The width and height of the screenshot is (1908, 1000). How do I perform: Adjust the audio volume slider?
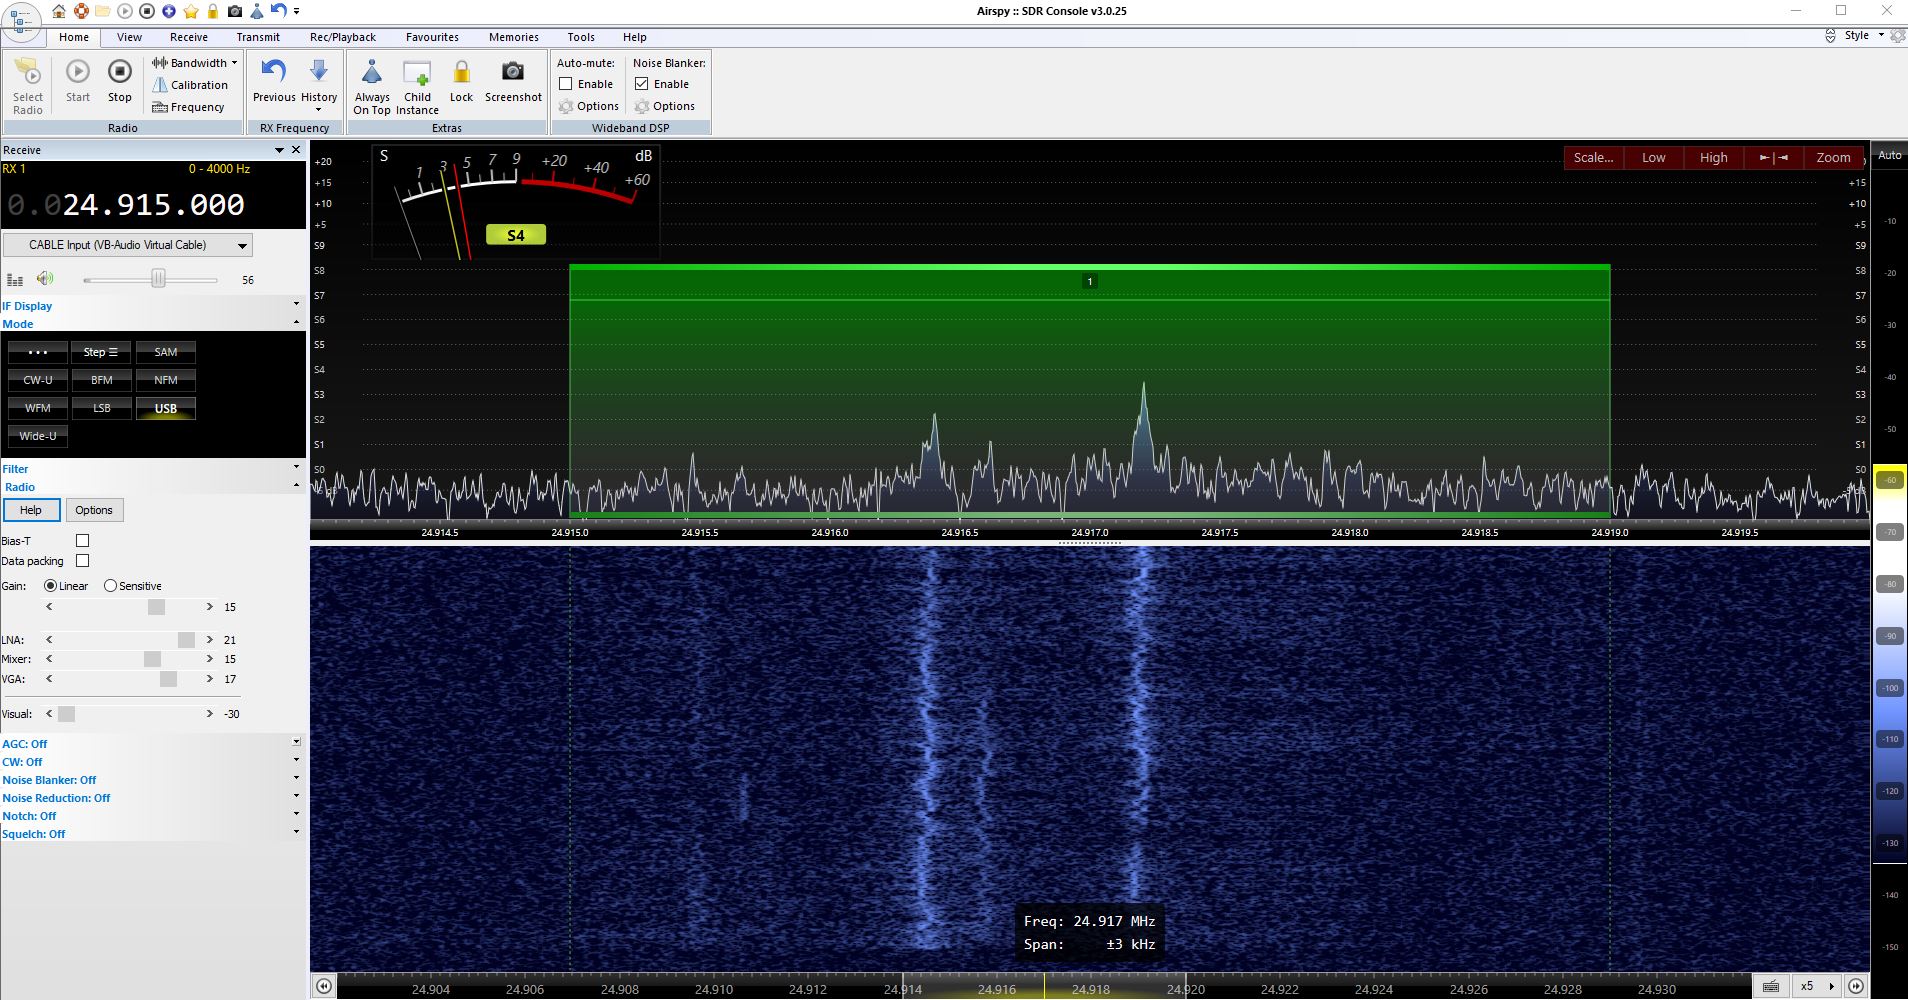pos(158,279)
